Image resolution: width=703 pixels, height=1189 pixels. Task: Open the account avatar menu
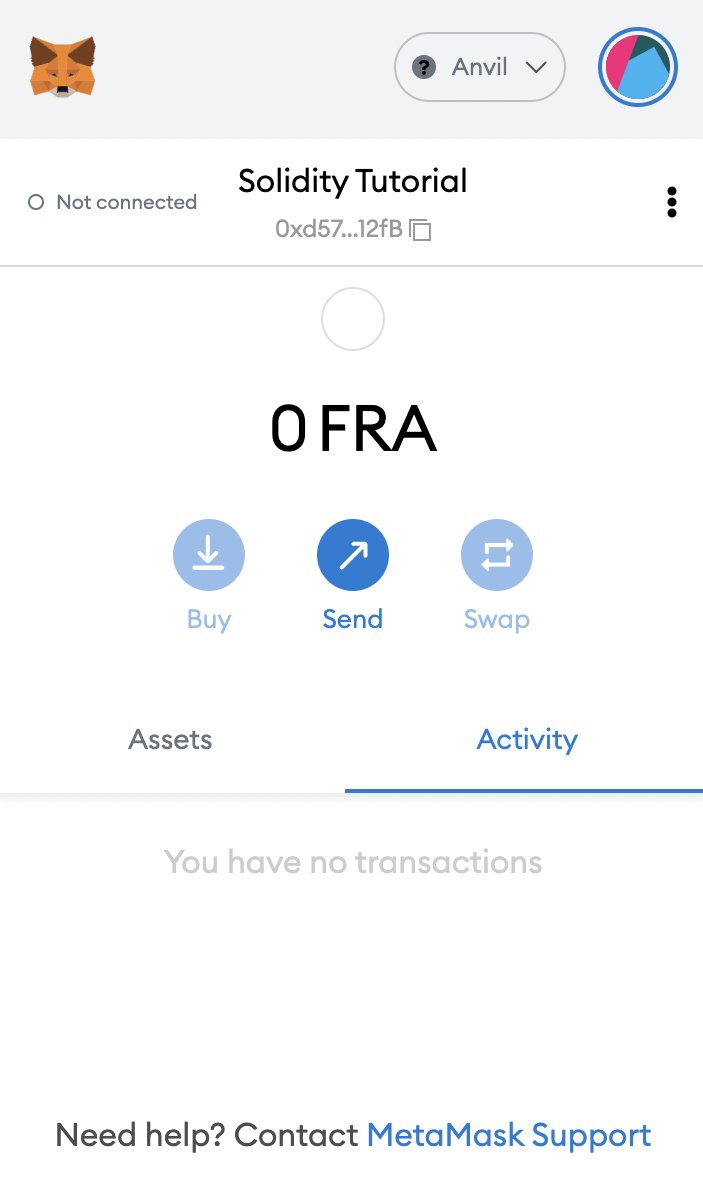click(638, 67)
